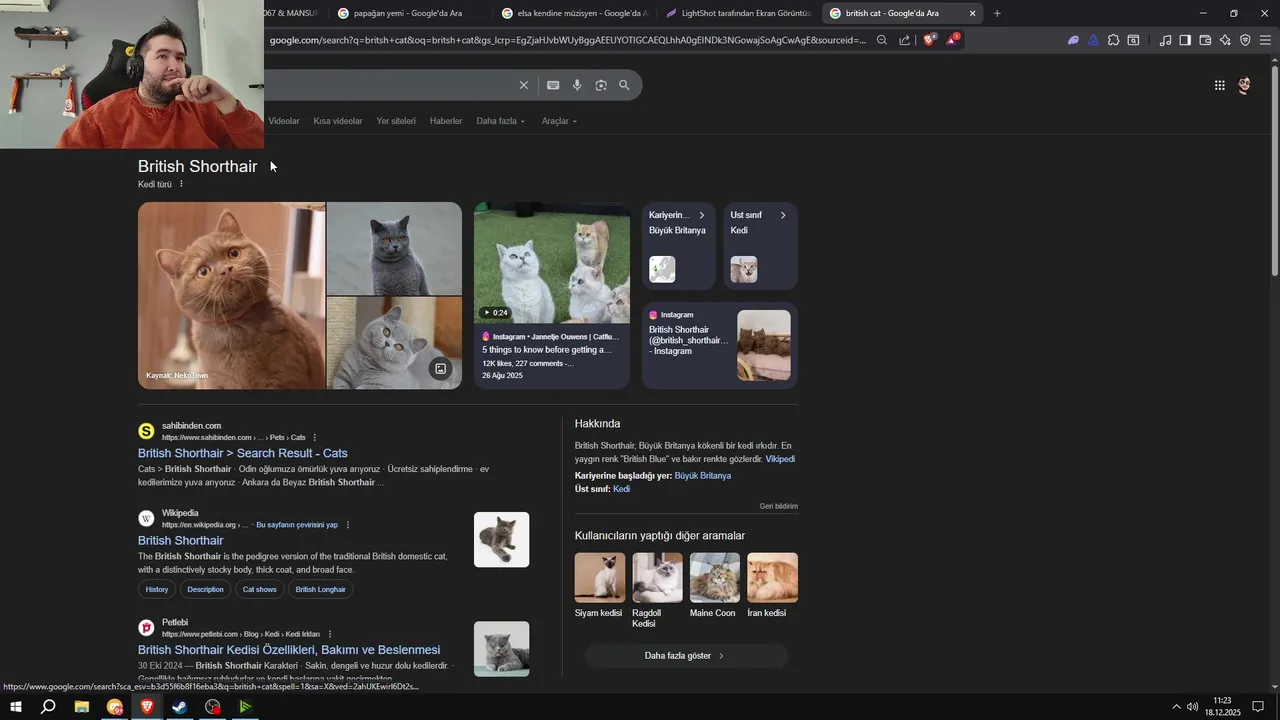Open the OBS Studio taskbar icon
The height and width of the screenshot is (720, 1280).
tap(213, 707)
